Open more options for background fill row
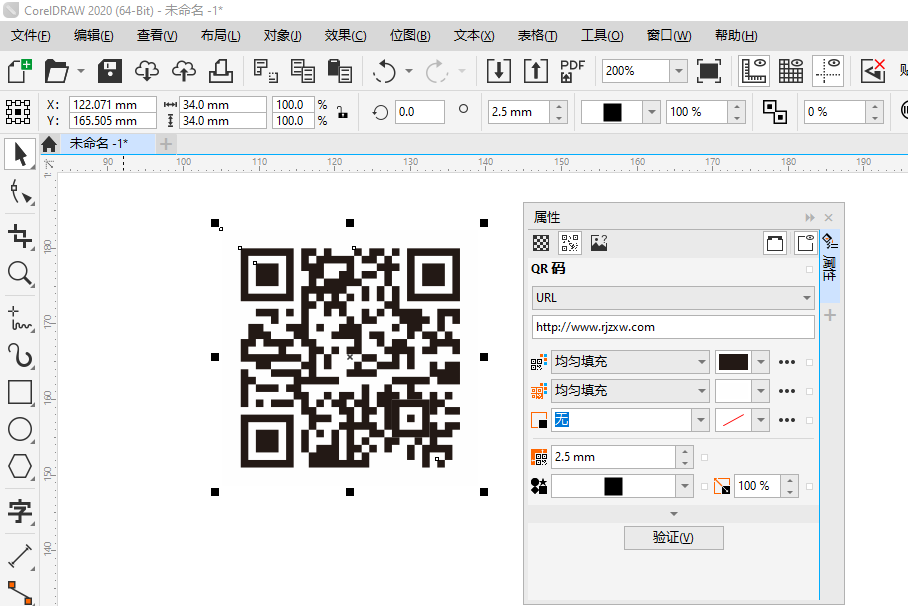908x606 pixels. (x=787, y=391)
